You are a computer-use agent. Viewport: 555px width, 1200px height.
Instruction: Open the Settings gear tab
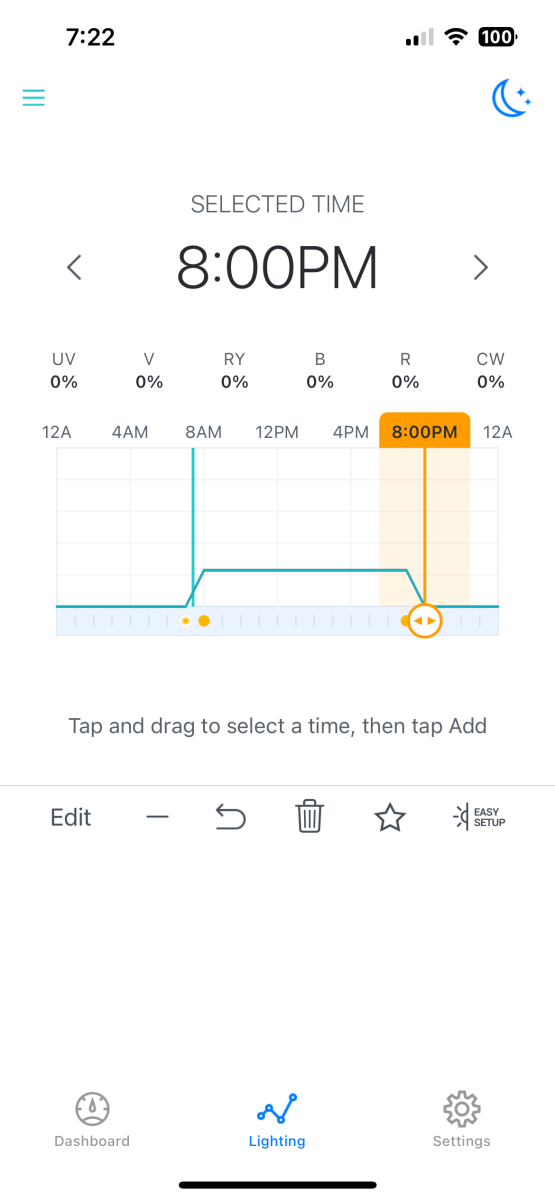pyautogui.click(x=461, y=1120)
